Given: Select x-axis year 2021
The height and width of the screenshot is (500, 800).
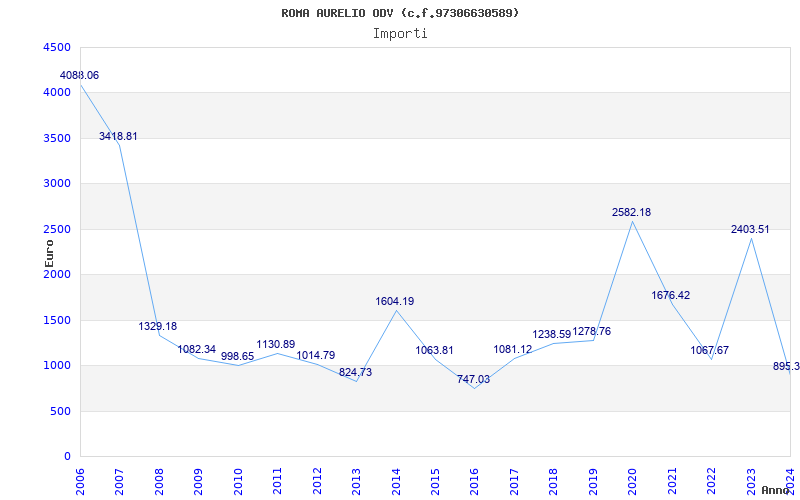Looking at the screenshot, I should coord(672,481).
